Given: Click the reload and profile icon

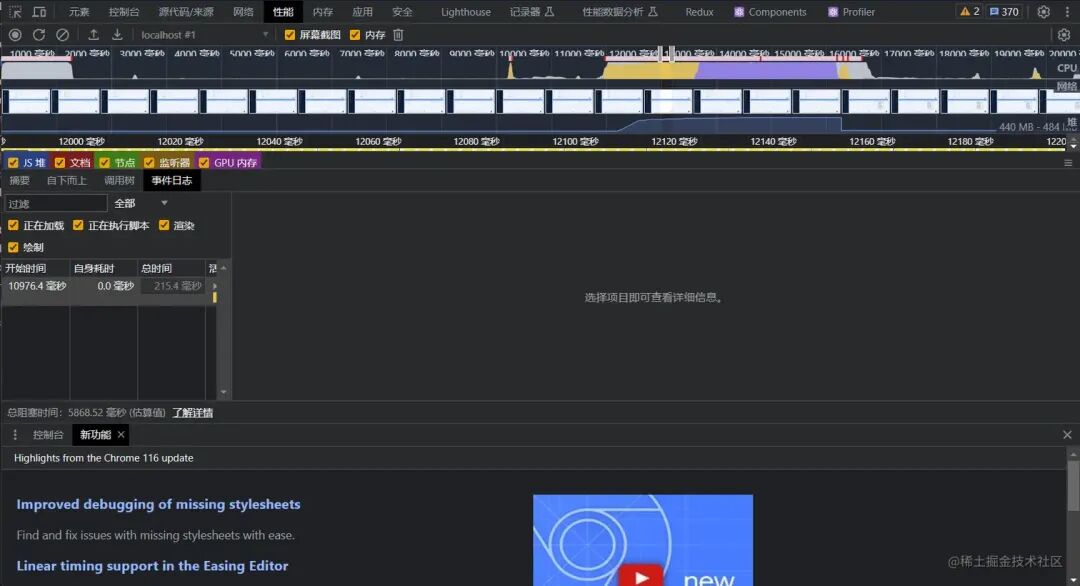Looking at the screenshot, I should pos(39,34).
